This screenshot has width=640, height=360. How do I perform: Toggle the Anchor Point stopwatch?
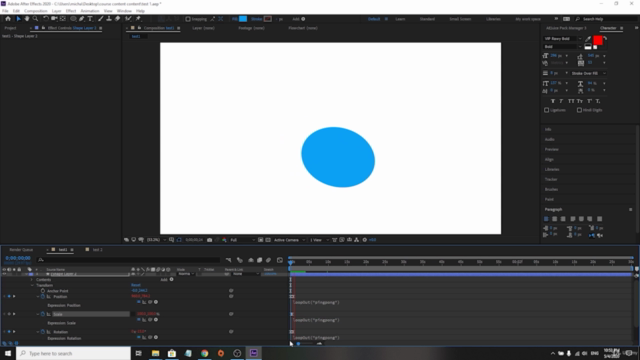[43, 291]
